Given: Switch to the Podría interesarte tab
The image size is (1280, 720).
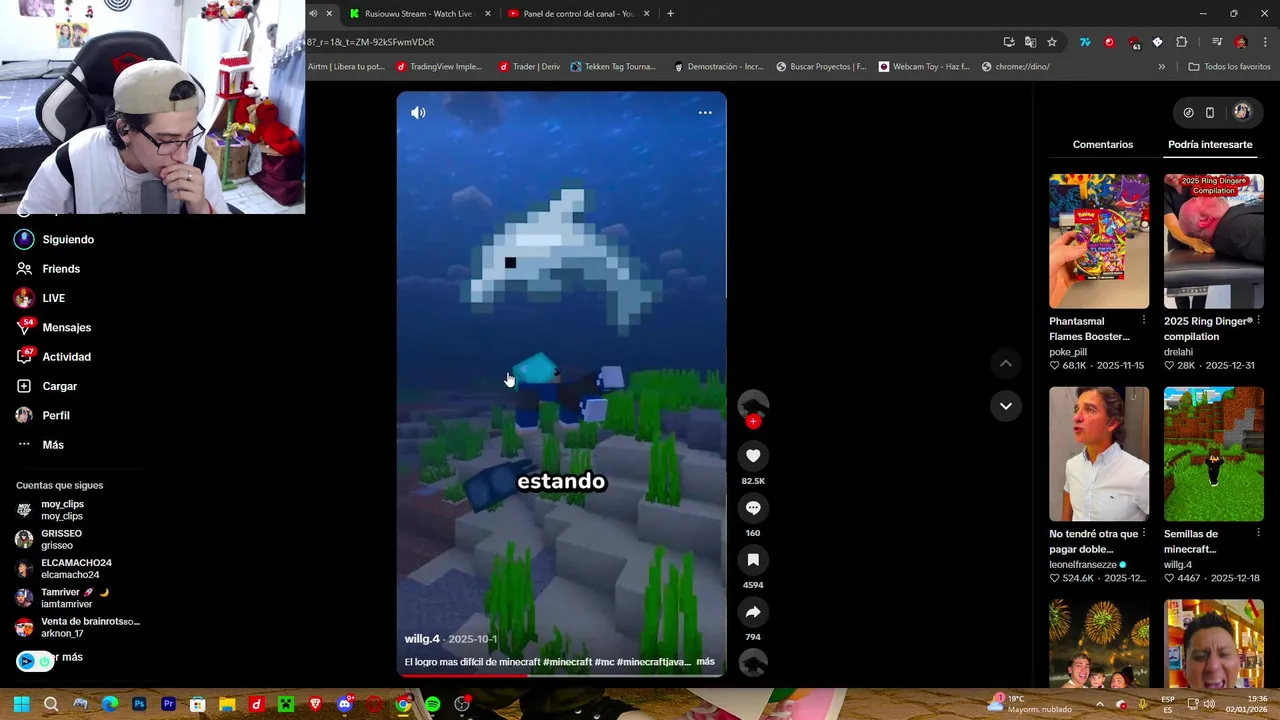Looking at the screenshot, I should coord(1210,144).
